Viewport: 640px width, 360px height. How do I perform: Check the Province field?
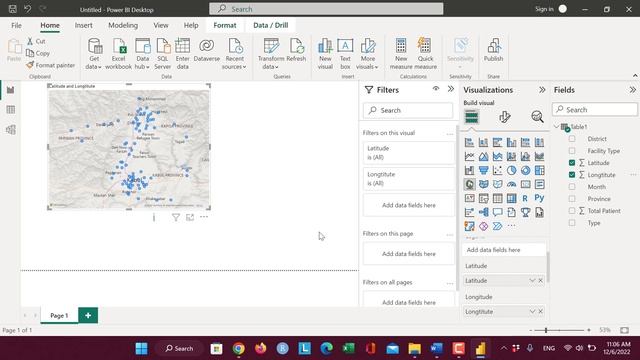point(572,199)
